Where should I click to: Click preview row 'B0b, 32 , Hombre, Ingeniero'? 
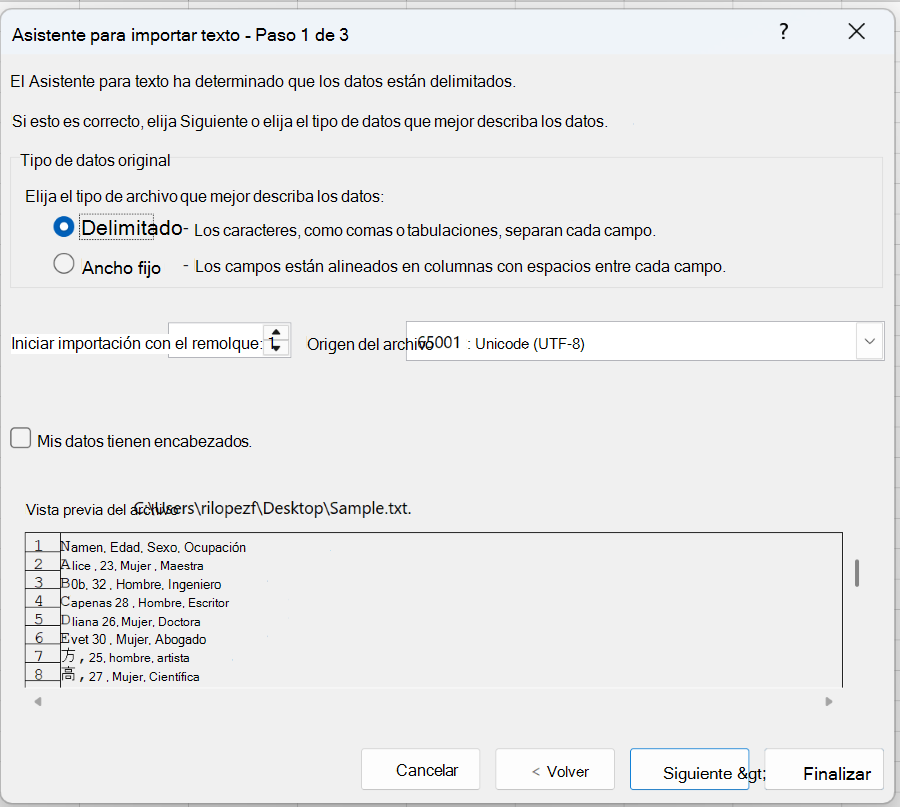point(141,584)
